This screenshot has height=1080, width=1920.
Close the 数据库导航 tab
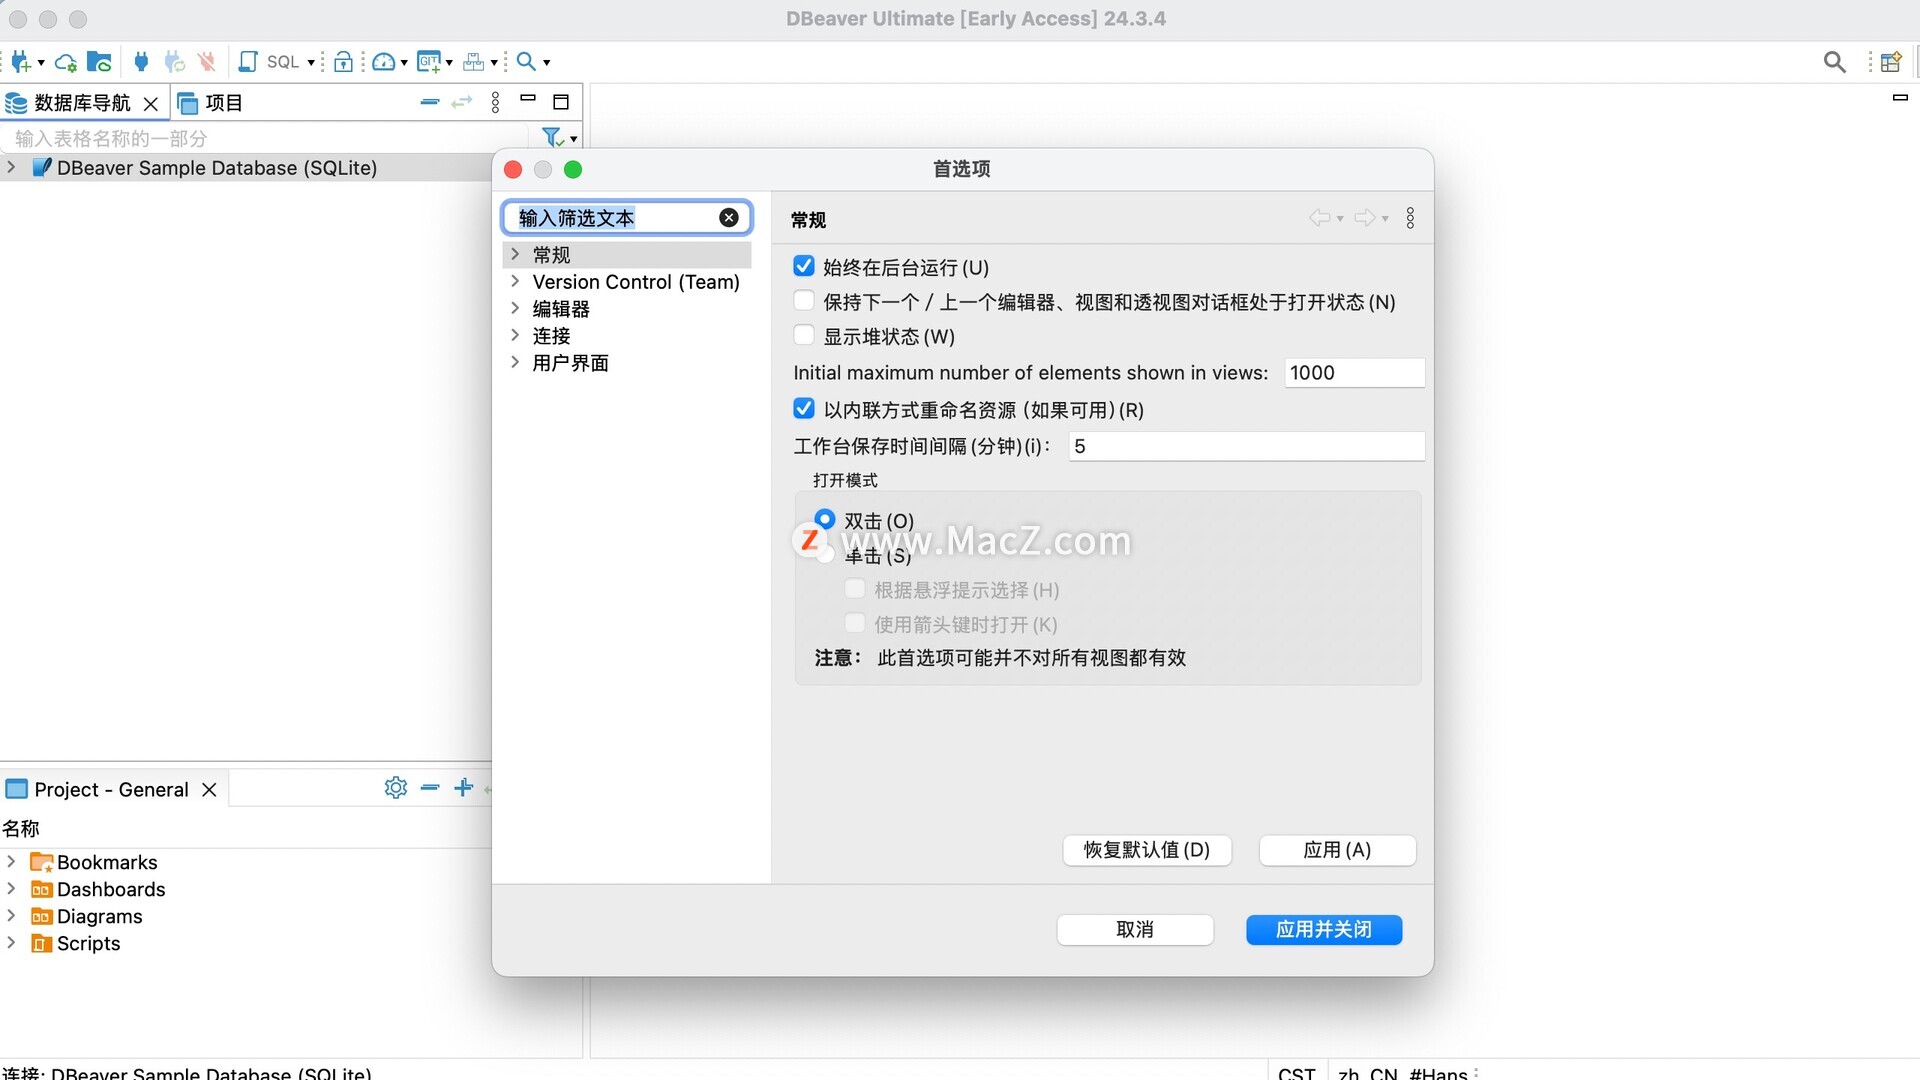(x=151, y=104)
